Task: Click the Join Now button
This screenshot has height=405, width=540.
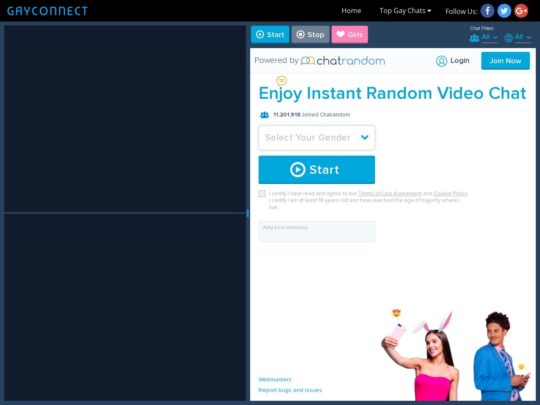Action: [505, 61]
